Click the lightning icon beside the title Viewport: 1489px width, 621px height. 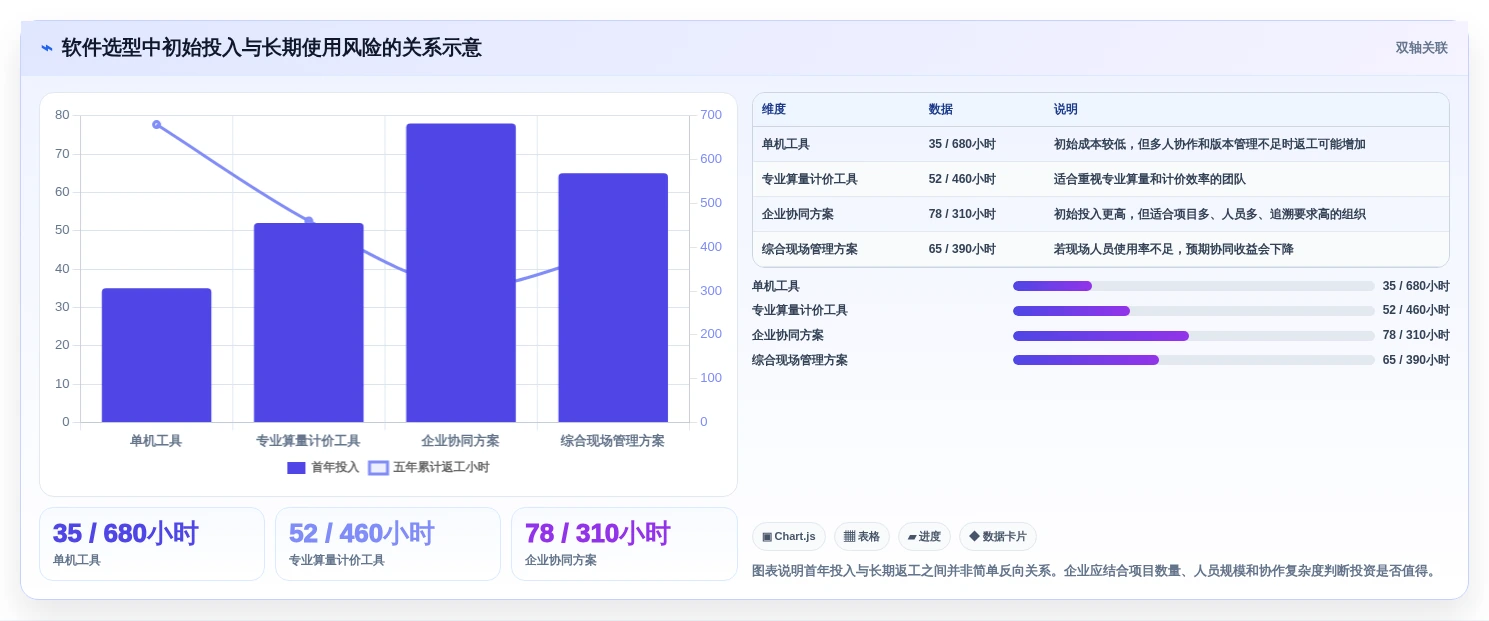(x=46, y=48)
